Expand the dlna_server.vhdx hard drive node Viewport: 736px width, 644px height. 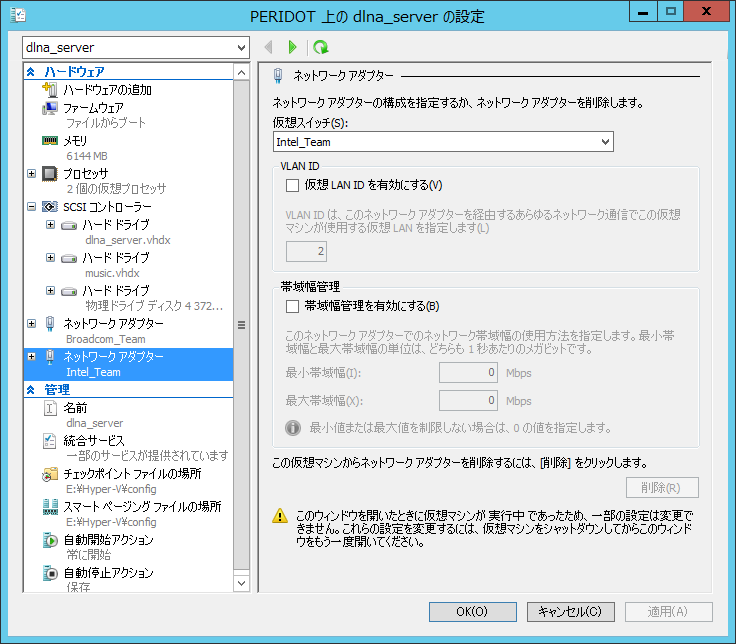50,225
